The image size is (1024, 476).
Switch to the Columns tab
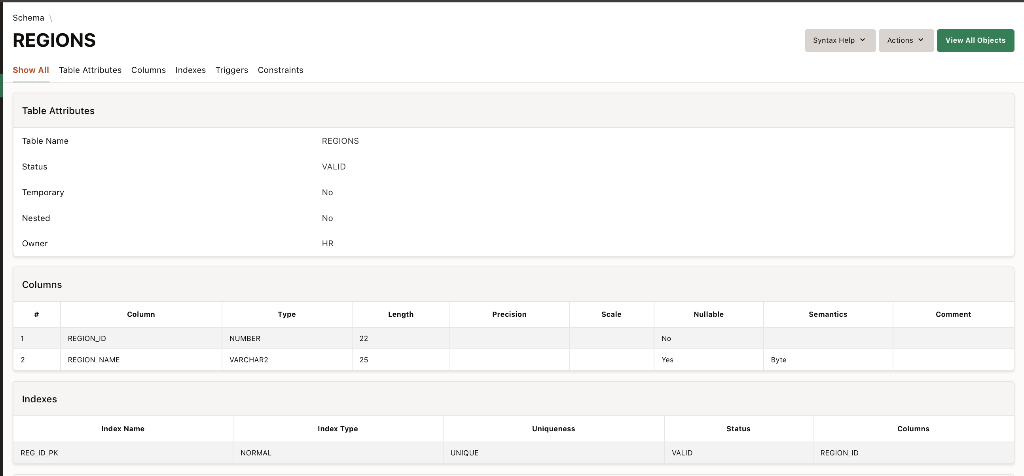(148, 70)
